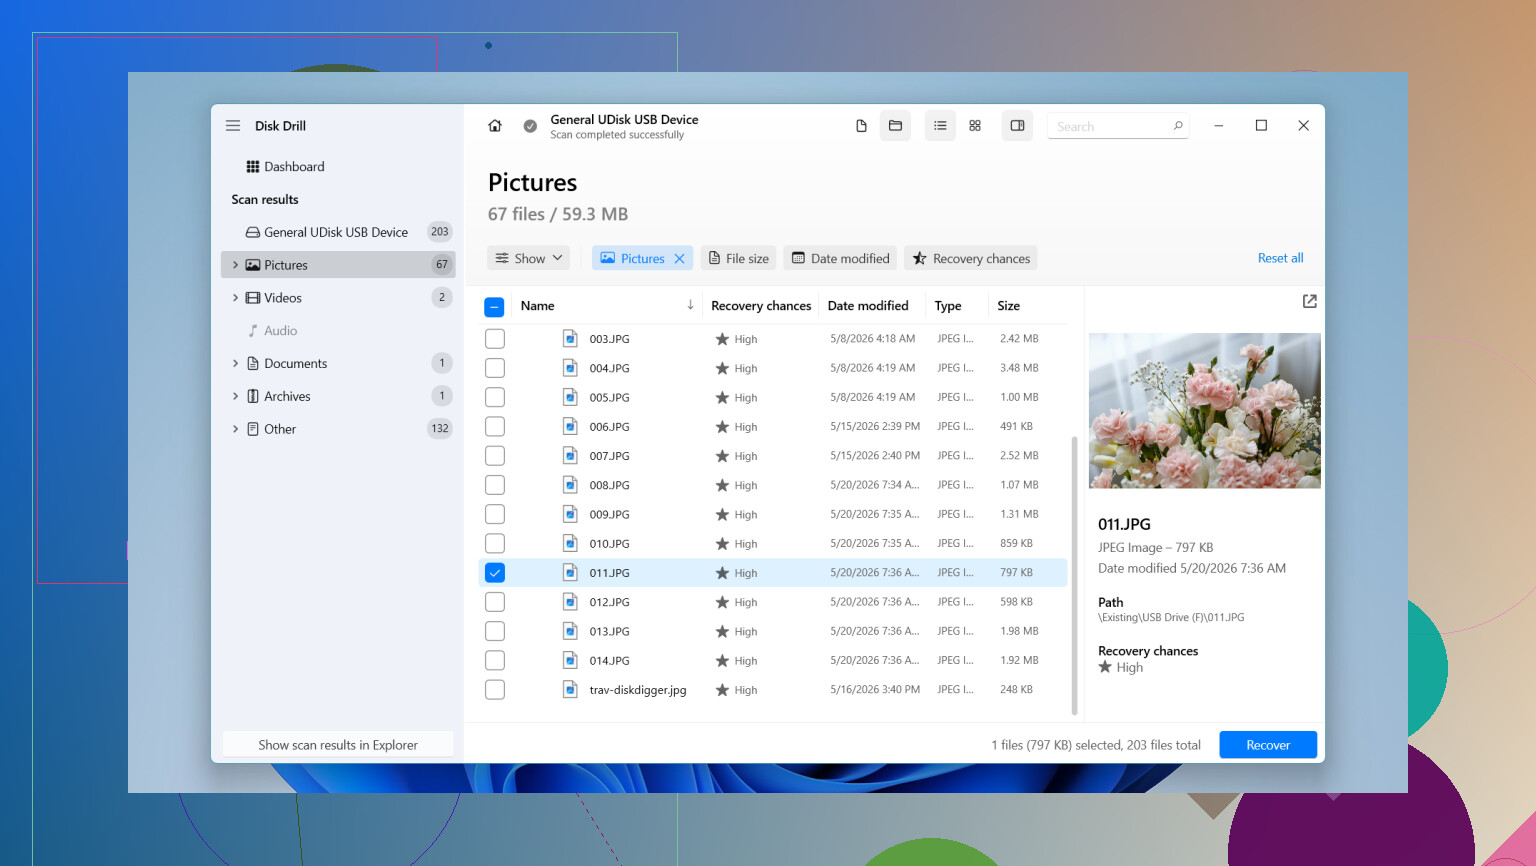Click the Reset all link
1536x866 pixels.
click(x=1281, y=258)
